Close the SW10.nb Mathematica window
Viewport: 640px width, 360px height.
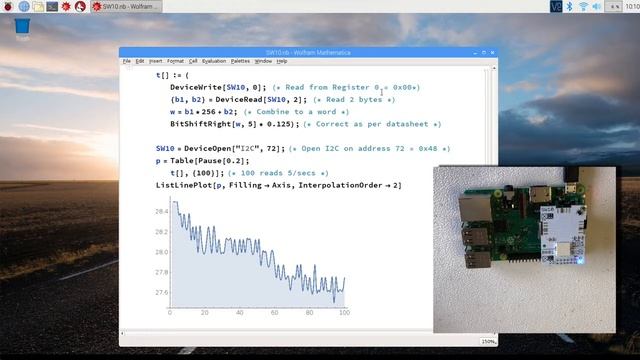pos(493,53)
